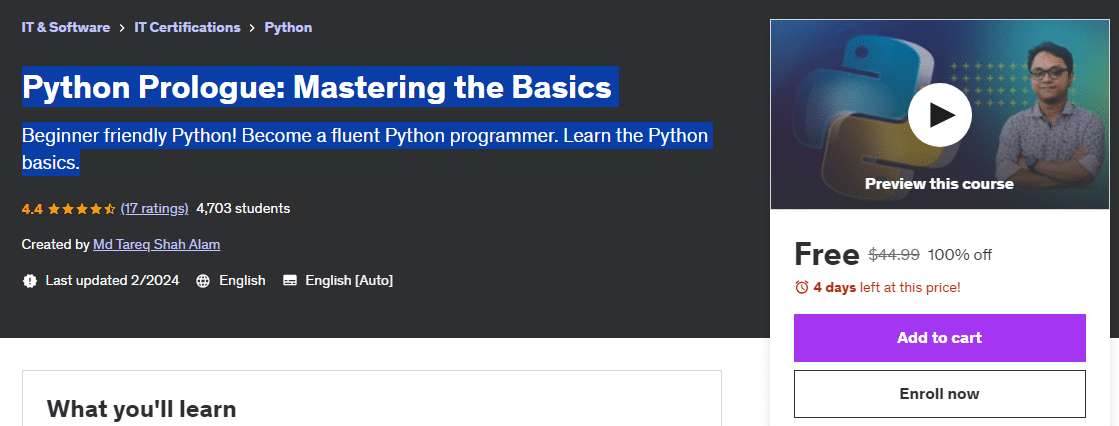Viewport: 1119px width, 426px height.
Task: Open the 17 ratings link
Action: coord(154,208)
